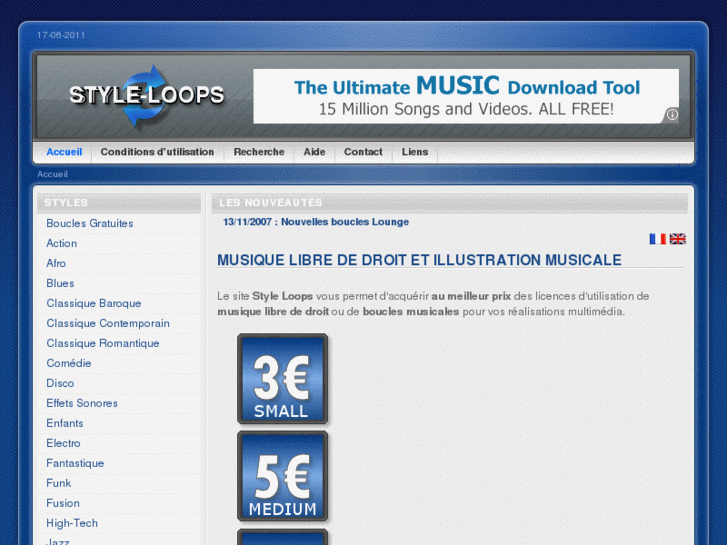Click the ad info icon
Image resolution: width=727 pixels, height=545 pixels.
pos(672,114)
